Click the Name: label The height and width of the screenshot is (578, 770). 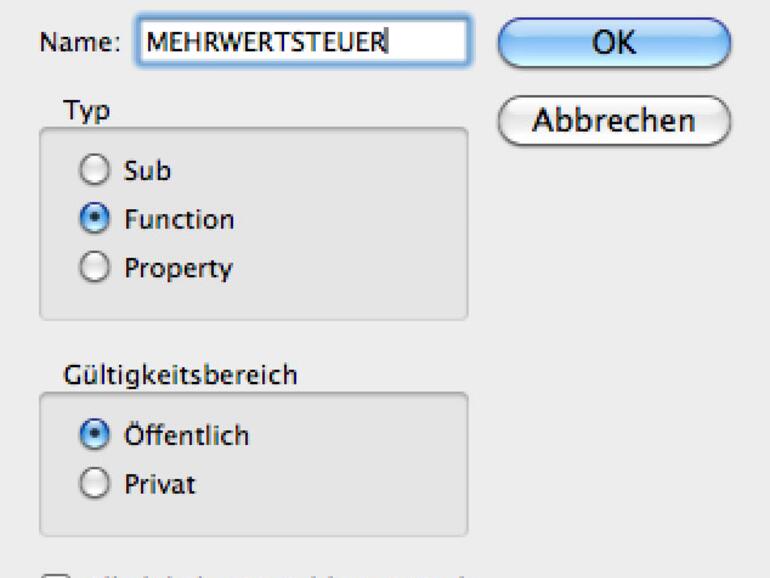tap(79, 43)
